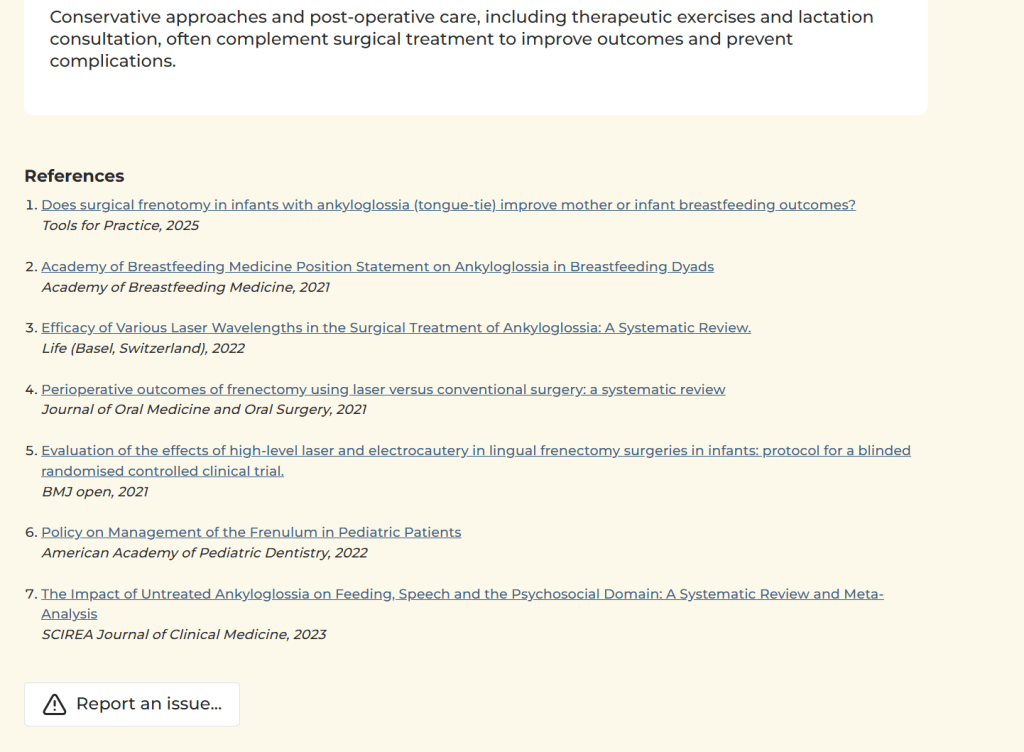1024x752 pixels.
Task: Click 'Academy of Breastfeeding Medicine, 2021' source text
Action: click(185, 287)
